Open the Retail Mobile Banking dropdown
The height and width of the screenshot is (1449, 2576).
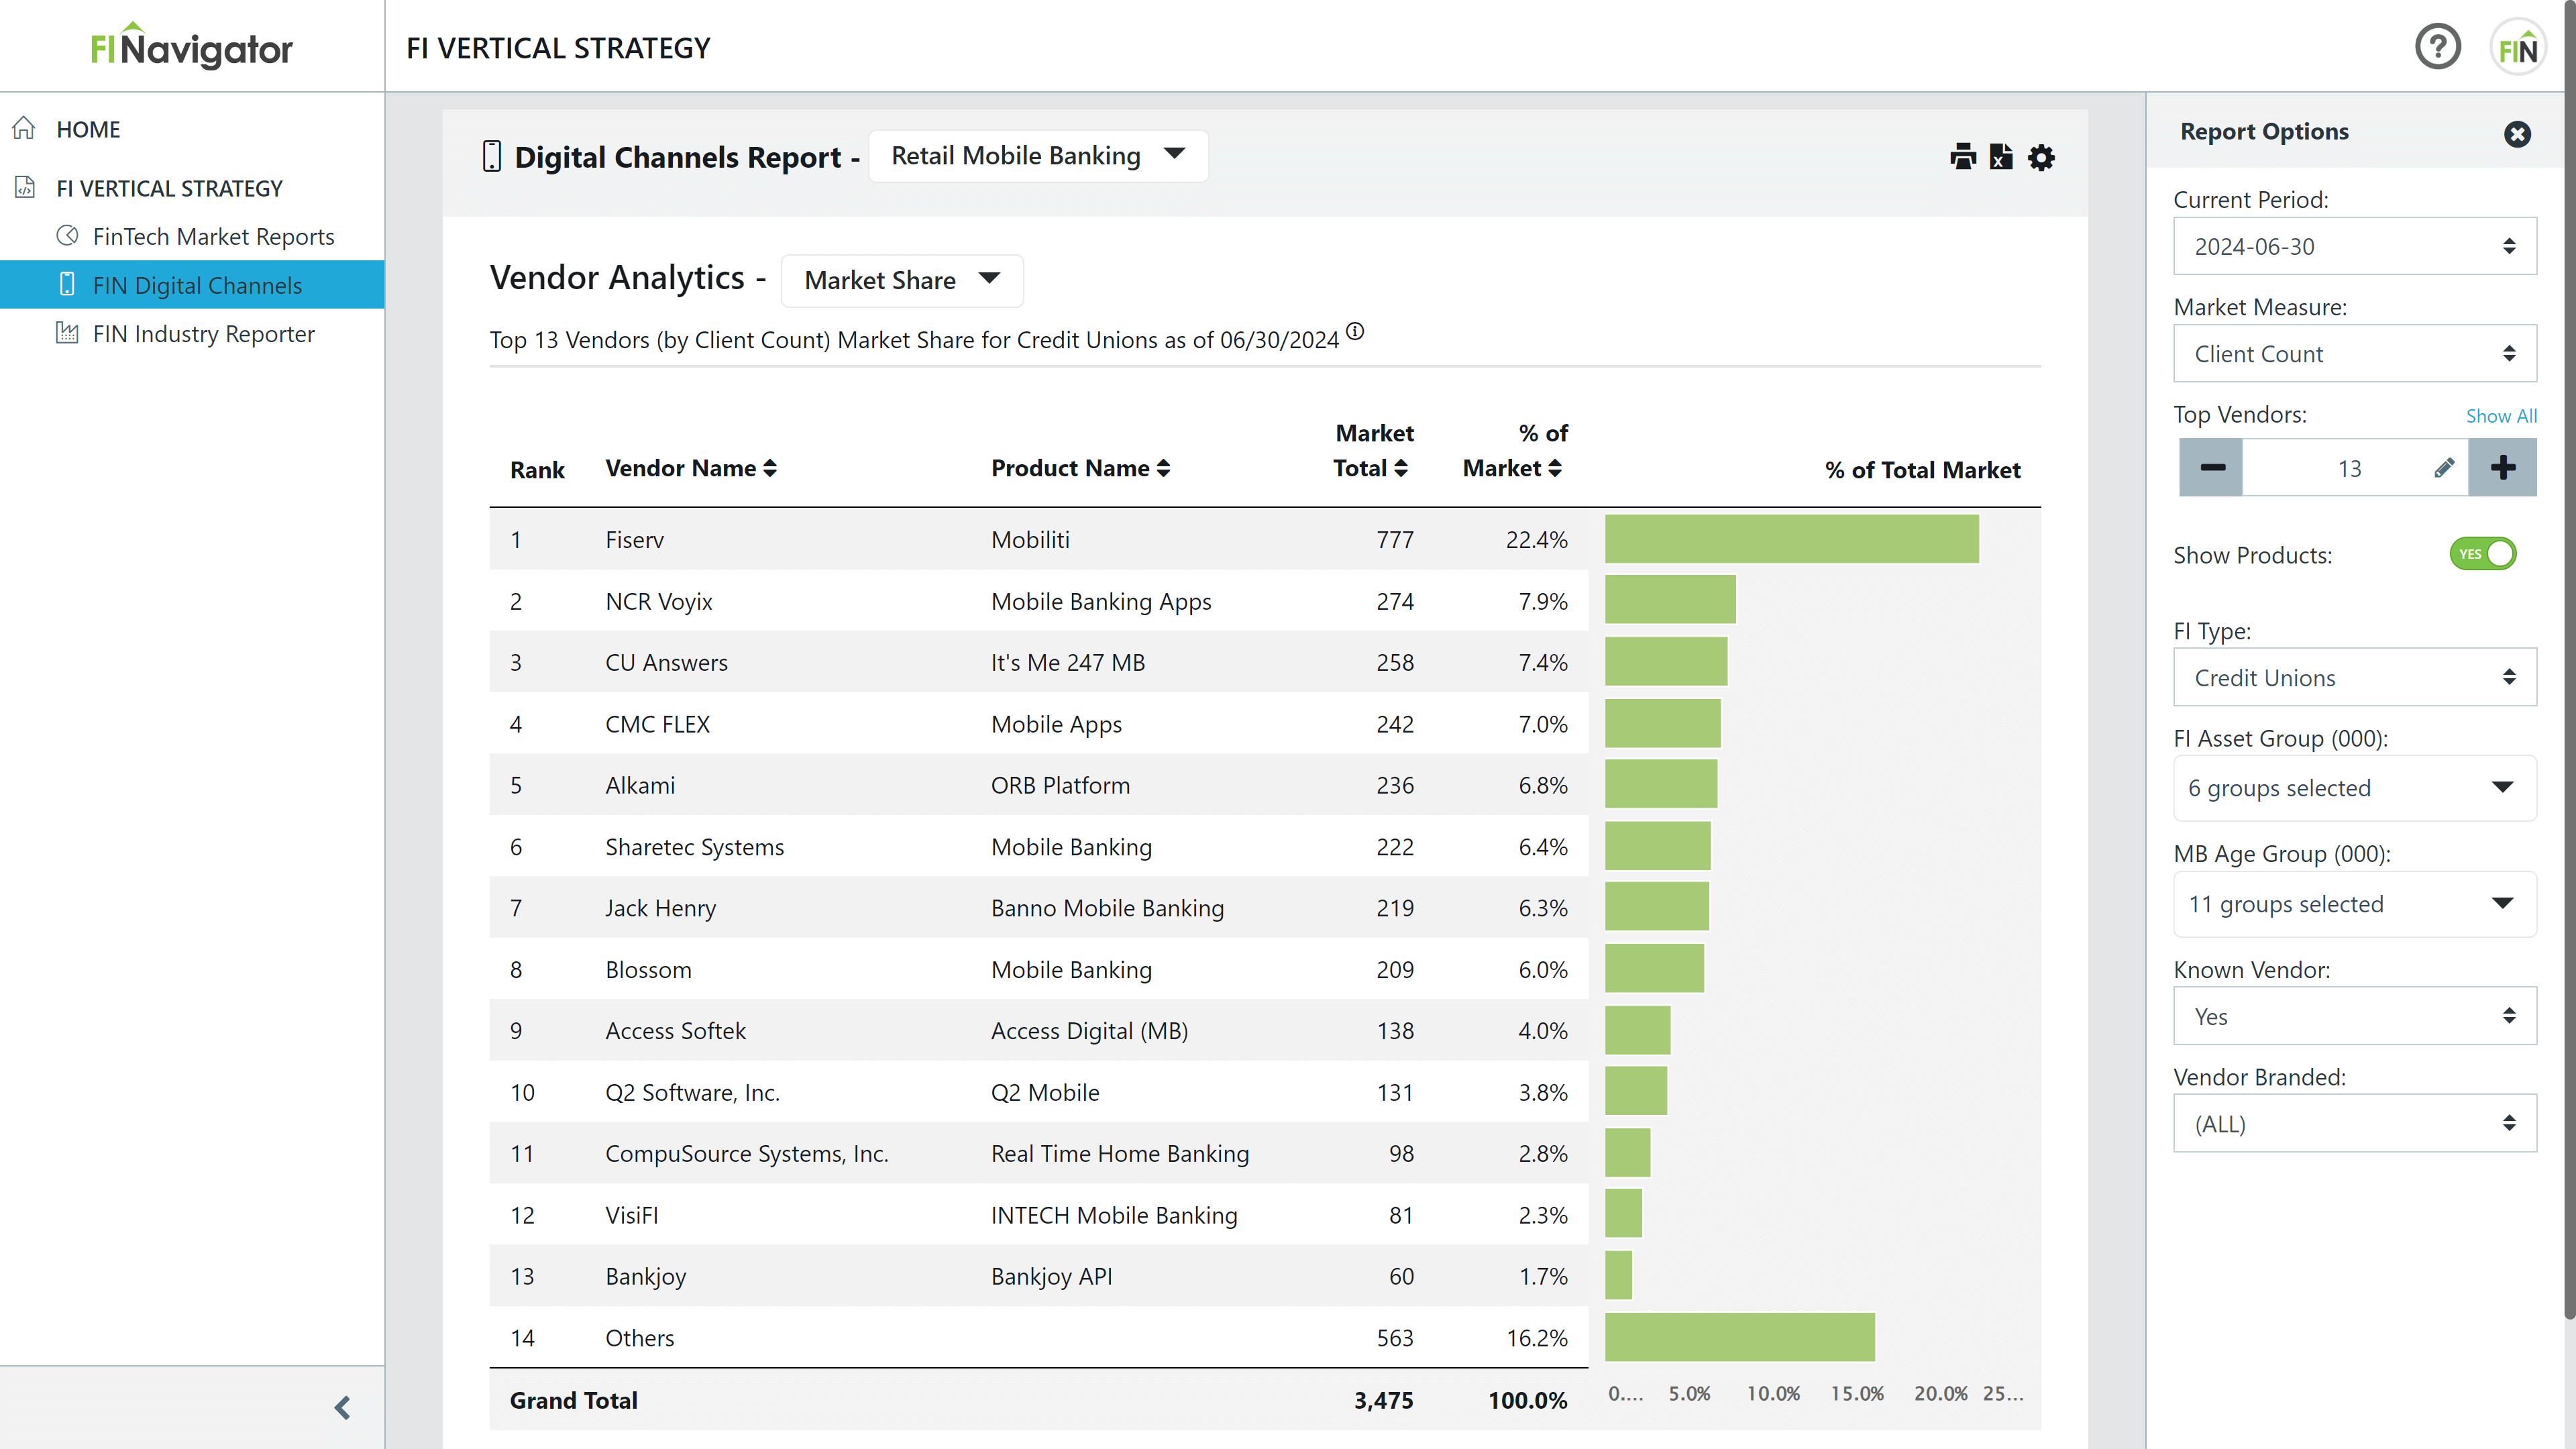(1038, 156)
